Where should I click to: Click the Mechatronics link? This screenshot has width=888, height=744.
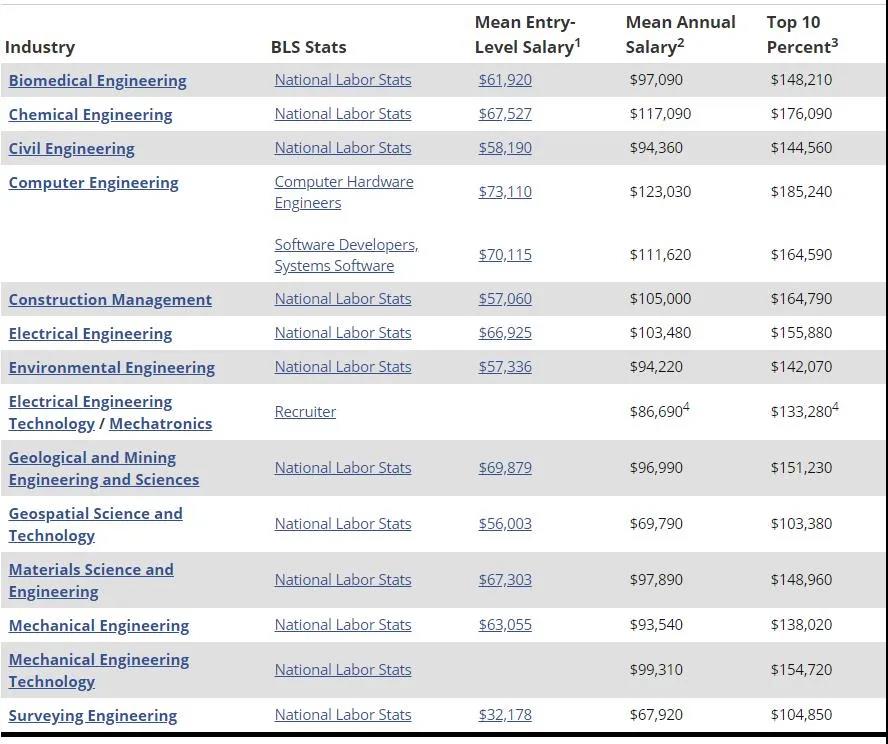tap(160, 424)
